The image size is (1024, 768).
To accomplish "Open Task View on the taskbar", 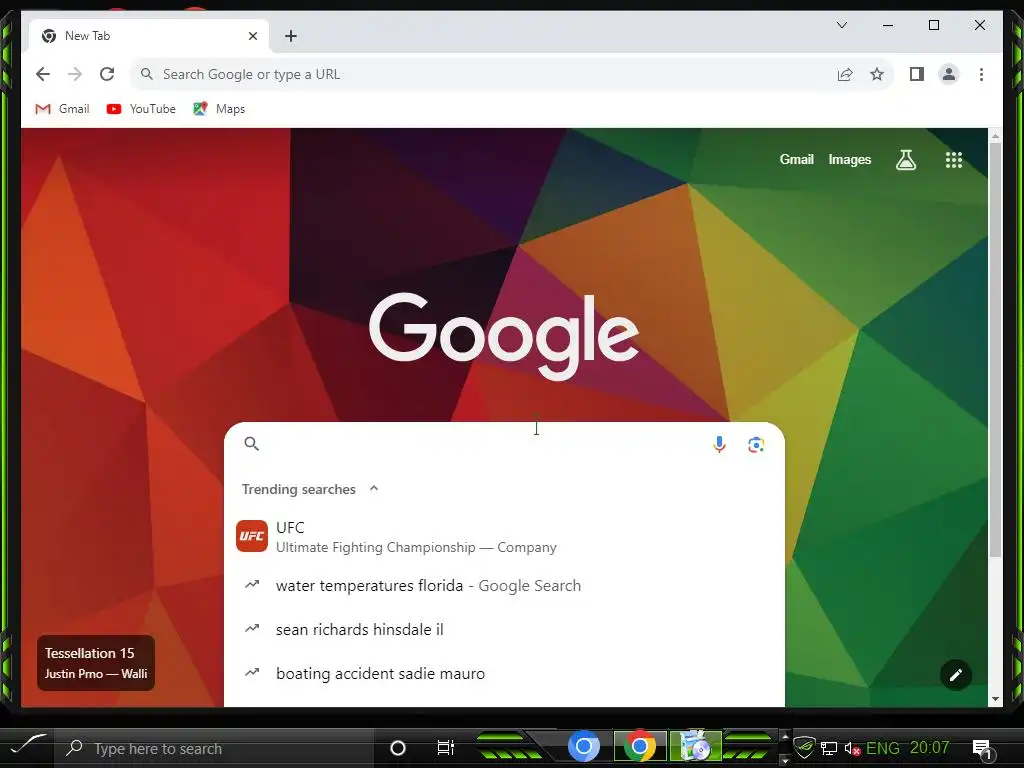I will (445, 748).
